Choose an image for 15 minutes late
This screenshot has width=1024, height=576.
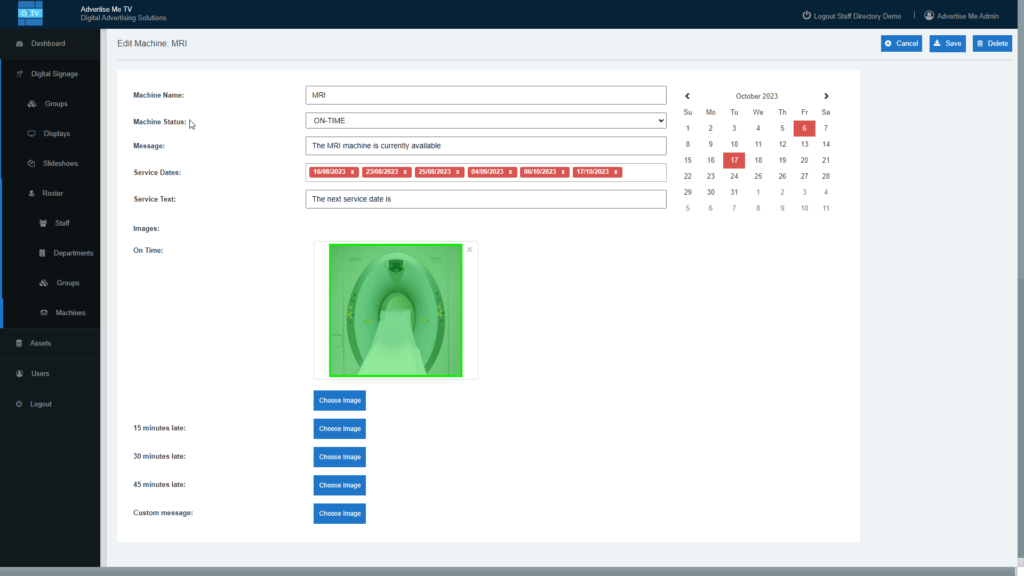tap(339, 428)
